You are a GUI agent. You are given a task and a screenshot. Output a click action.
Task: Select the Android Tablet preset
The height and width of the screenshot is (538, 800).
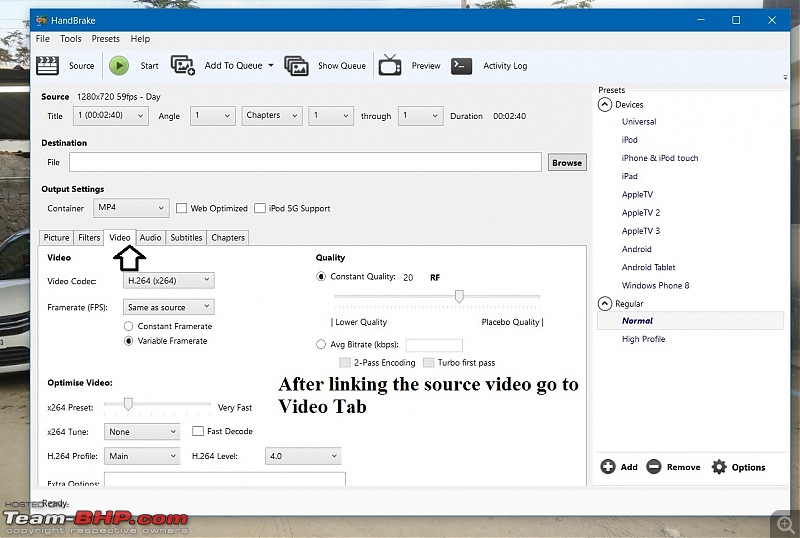coord(648,267)
